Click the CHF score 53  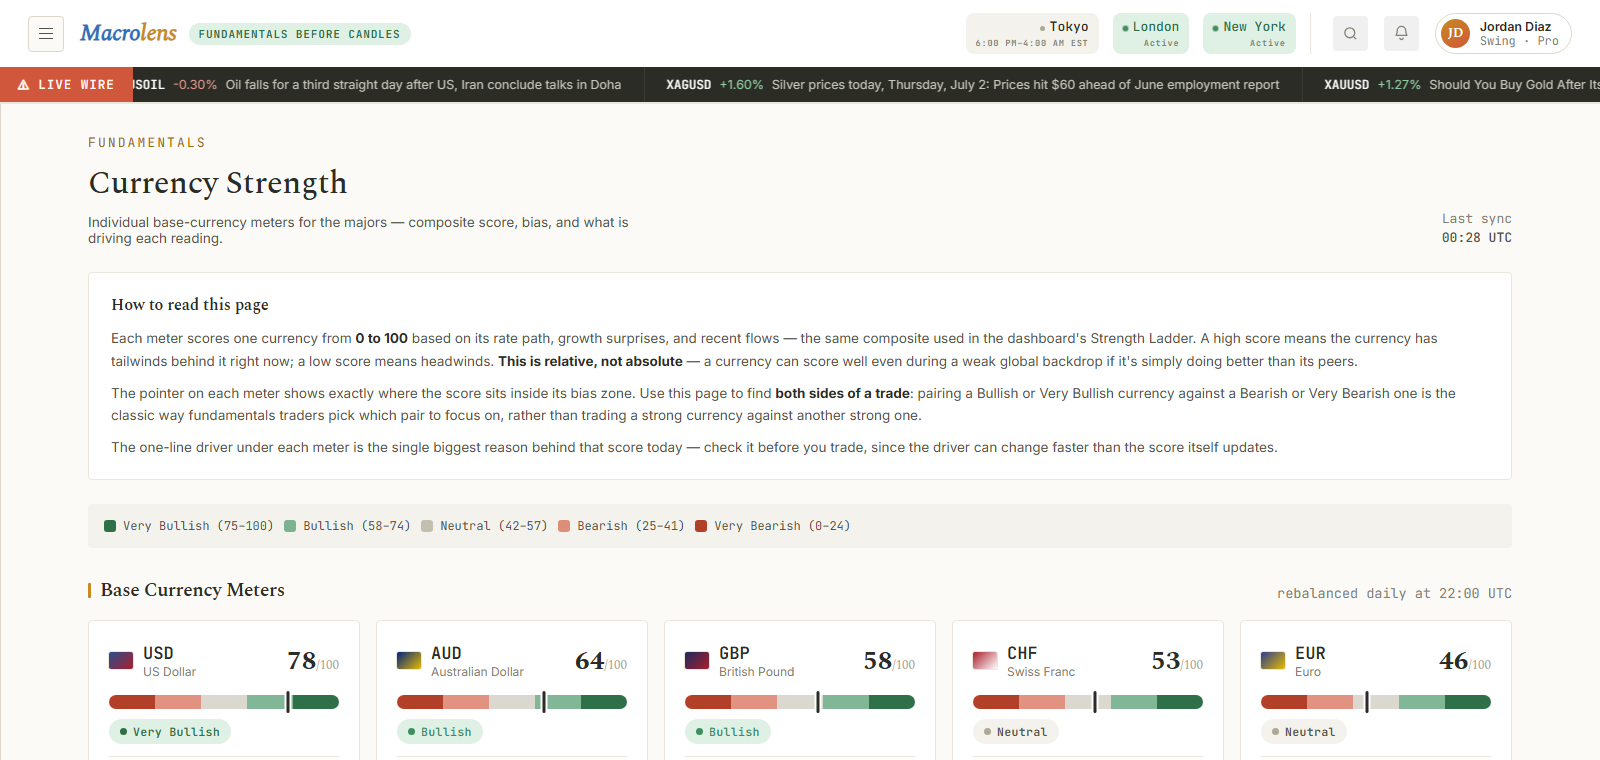(x=1166, y=661)
